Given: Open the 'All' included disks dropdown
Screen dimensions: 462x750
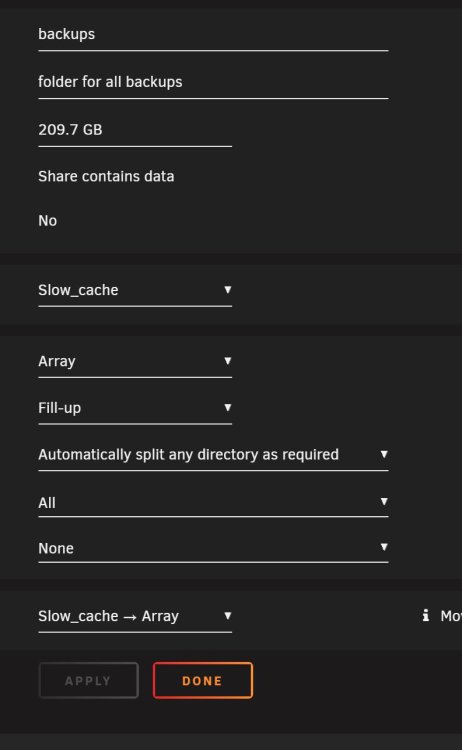Looking at the screenshot, I should pyautogui.click(x=213, y=502).
